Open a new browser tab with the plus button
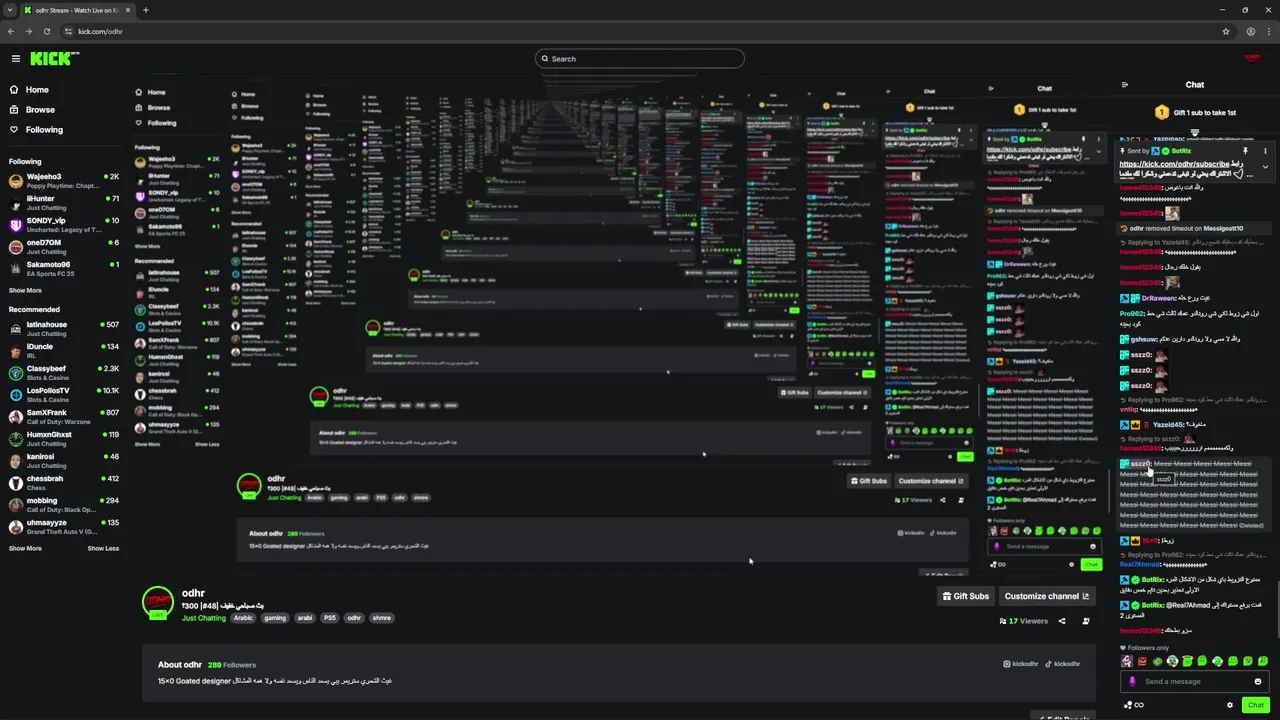 [145, 10]
